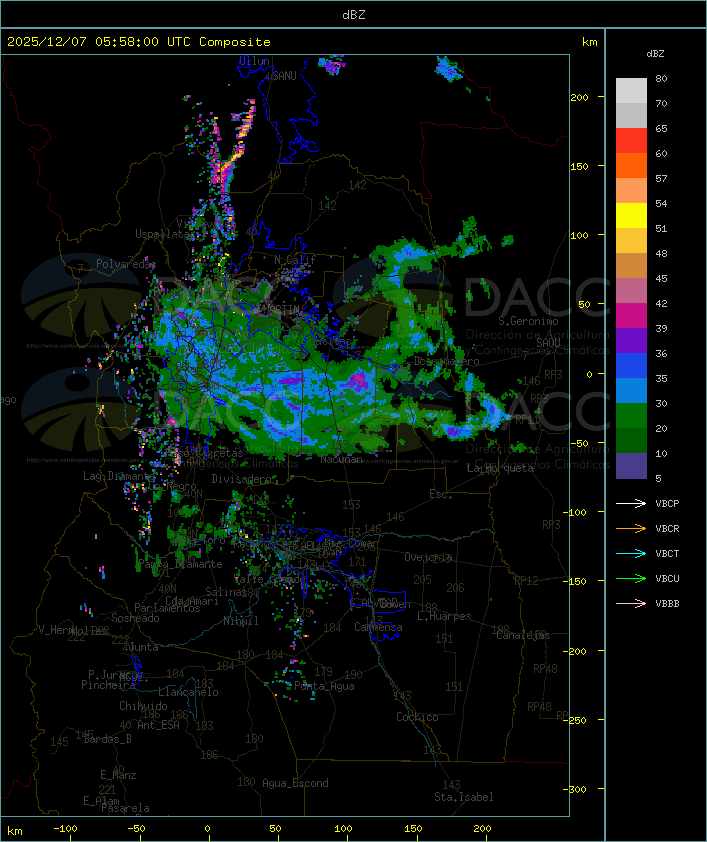This screenshot has height=842, width=707.
Task: Click the Punta_Agua map label
Action: (x=324, y=686)
